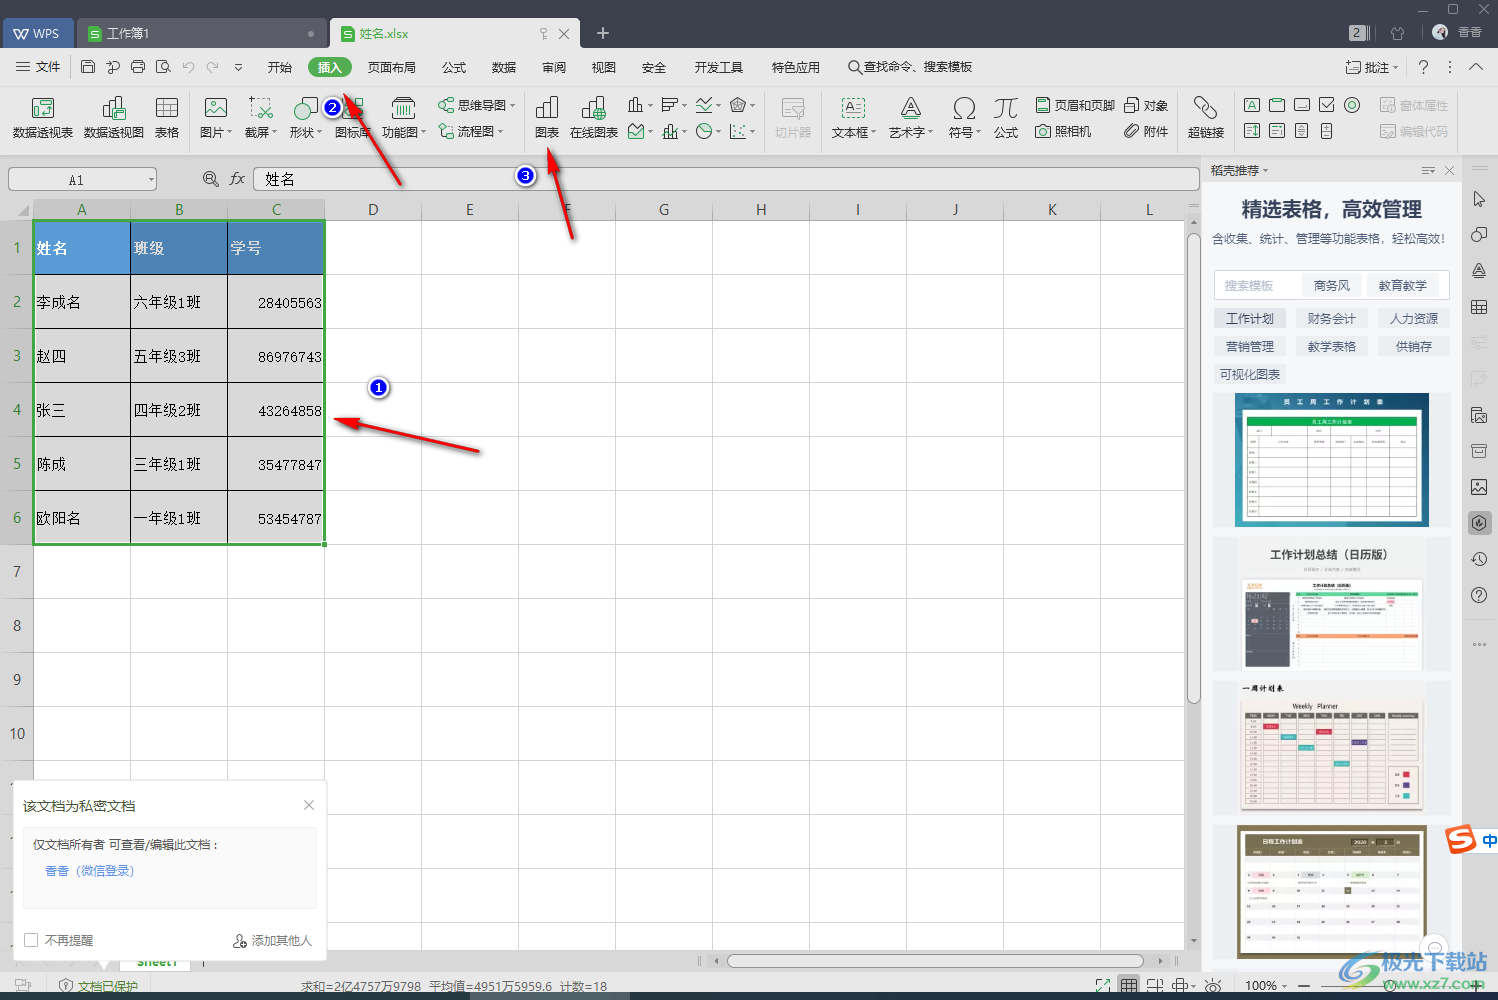Insert 页眉和页脚 header and footer
The width and height of the screenshot is (1498, 1000).
1075,105
